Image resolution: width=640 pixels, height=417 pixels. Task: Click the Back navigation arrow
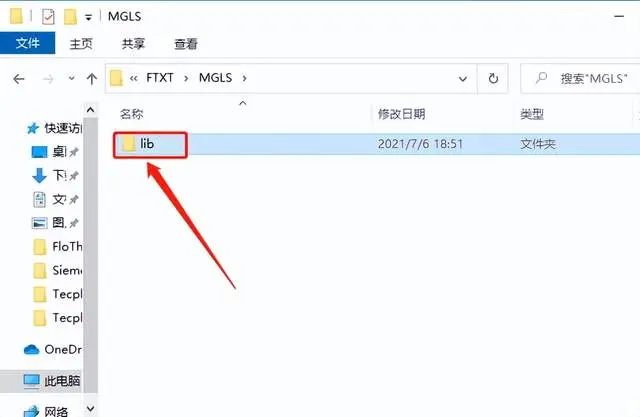(19, 79)
